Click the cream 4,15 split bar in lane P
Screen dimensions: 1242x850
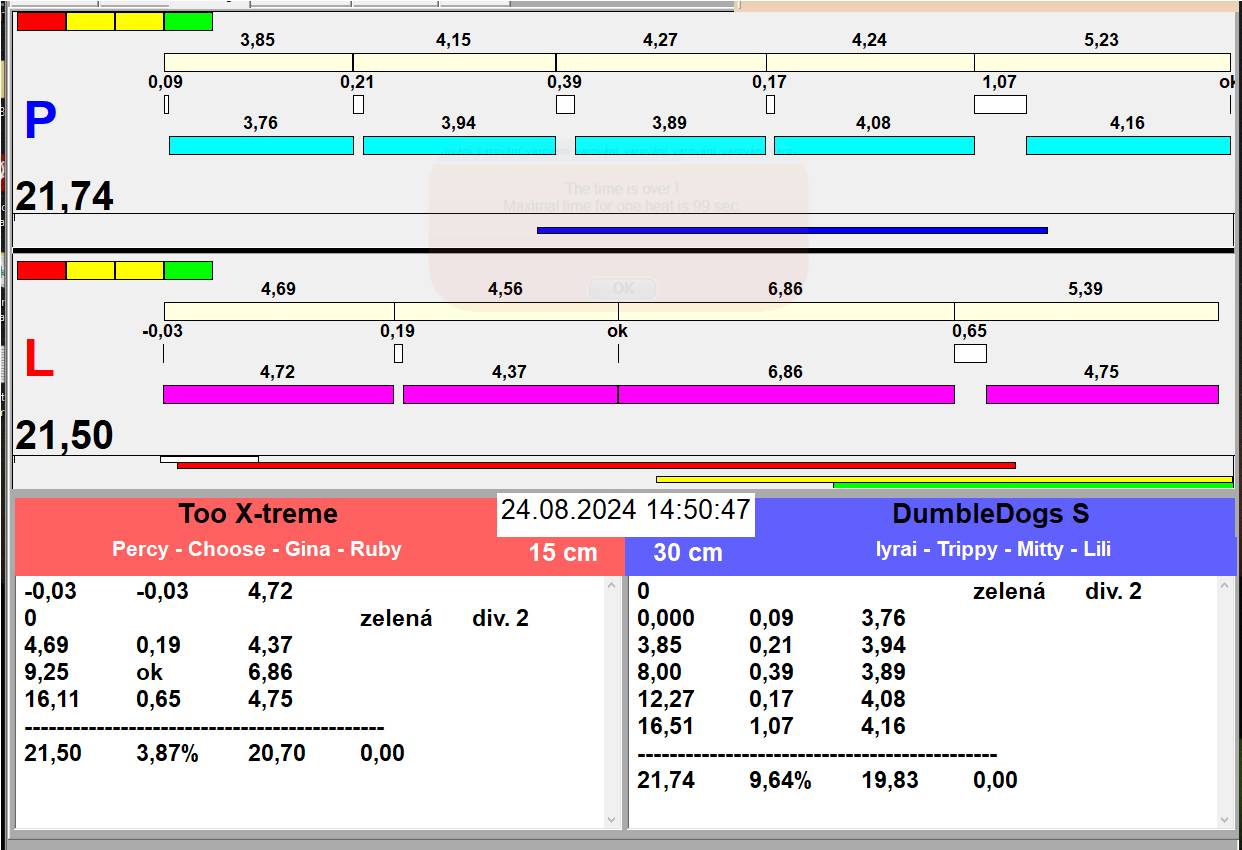[454, 62]
